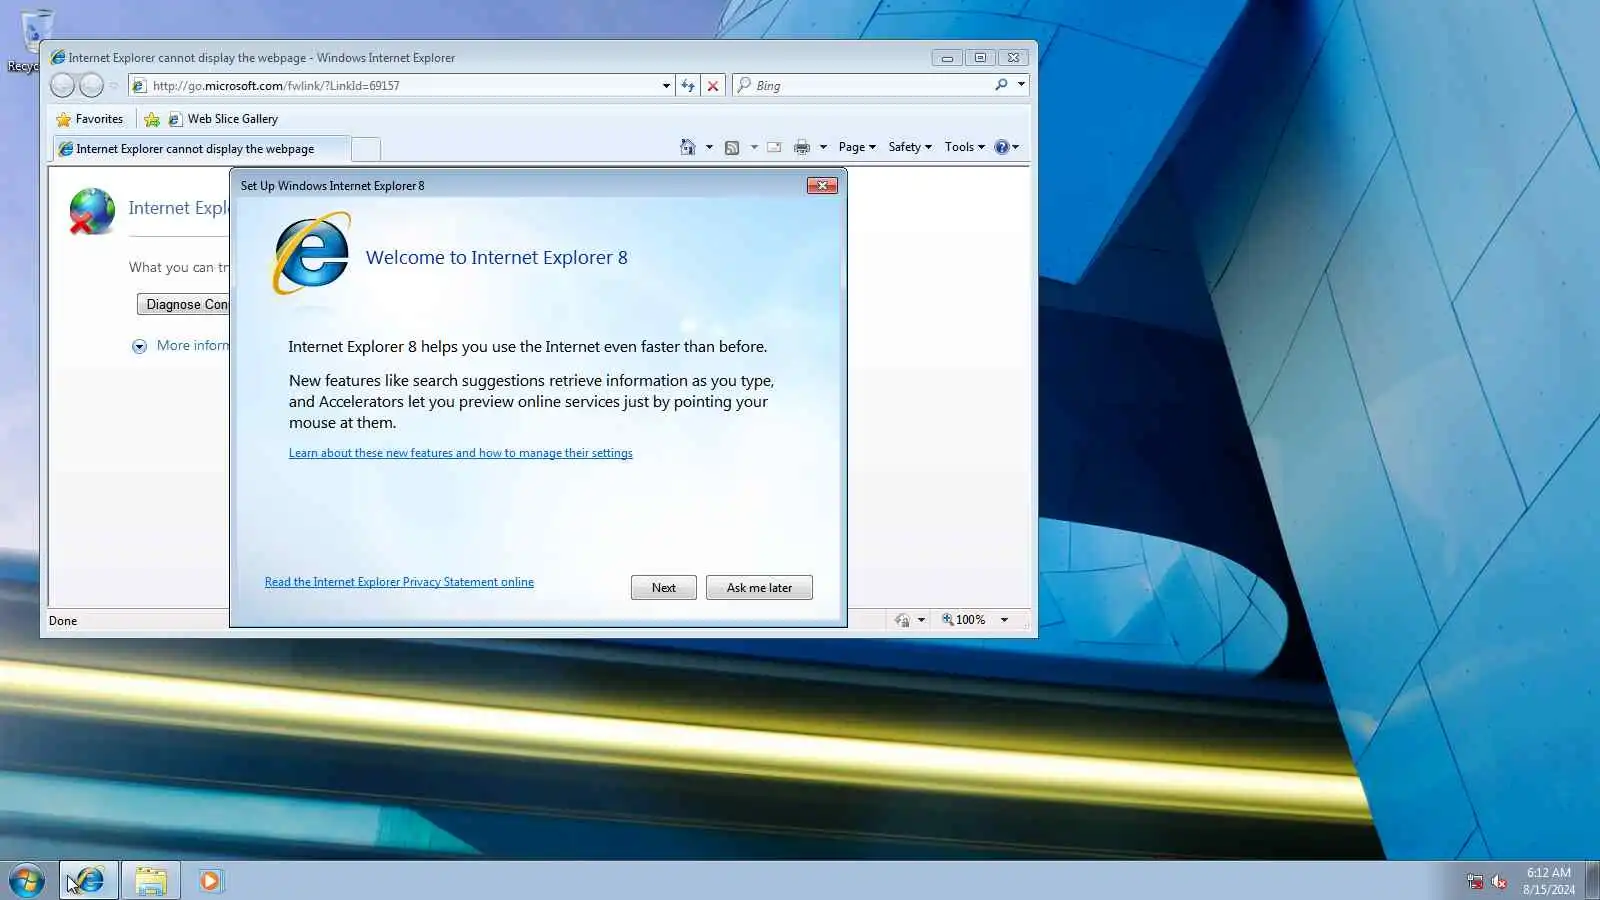
Task: Click the muted volume tray icon
Action: coord(1499,881)
